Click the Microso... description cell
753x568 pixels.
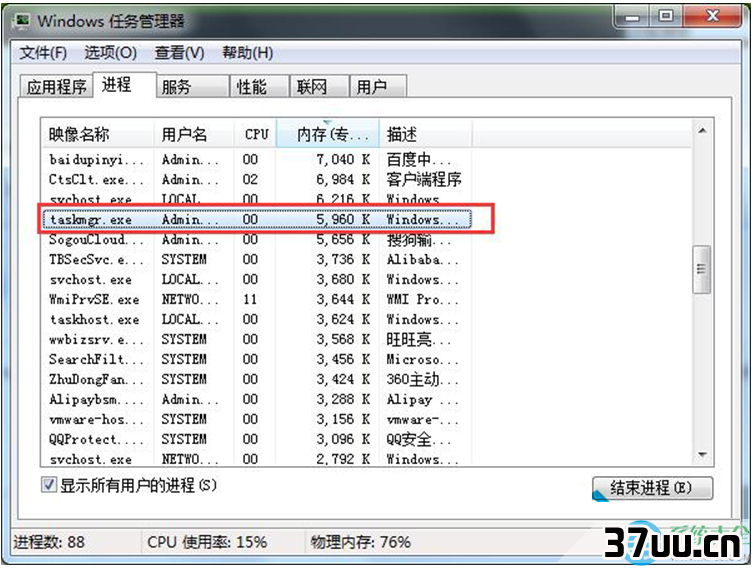click(423, 360)
